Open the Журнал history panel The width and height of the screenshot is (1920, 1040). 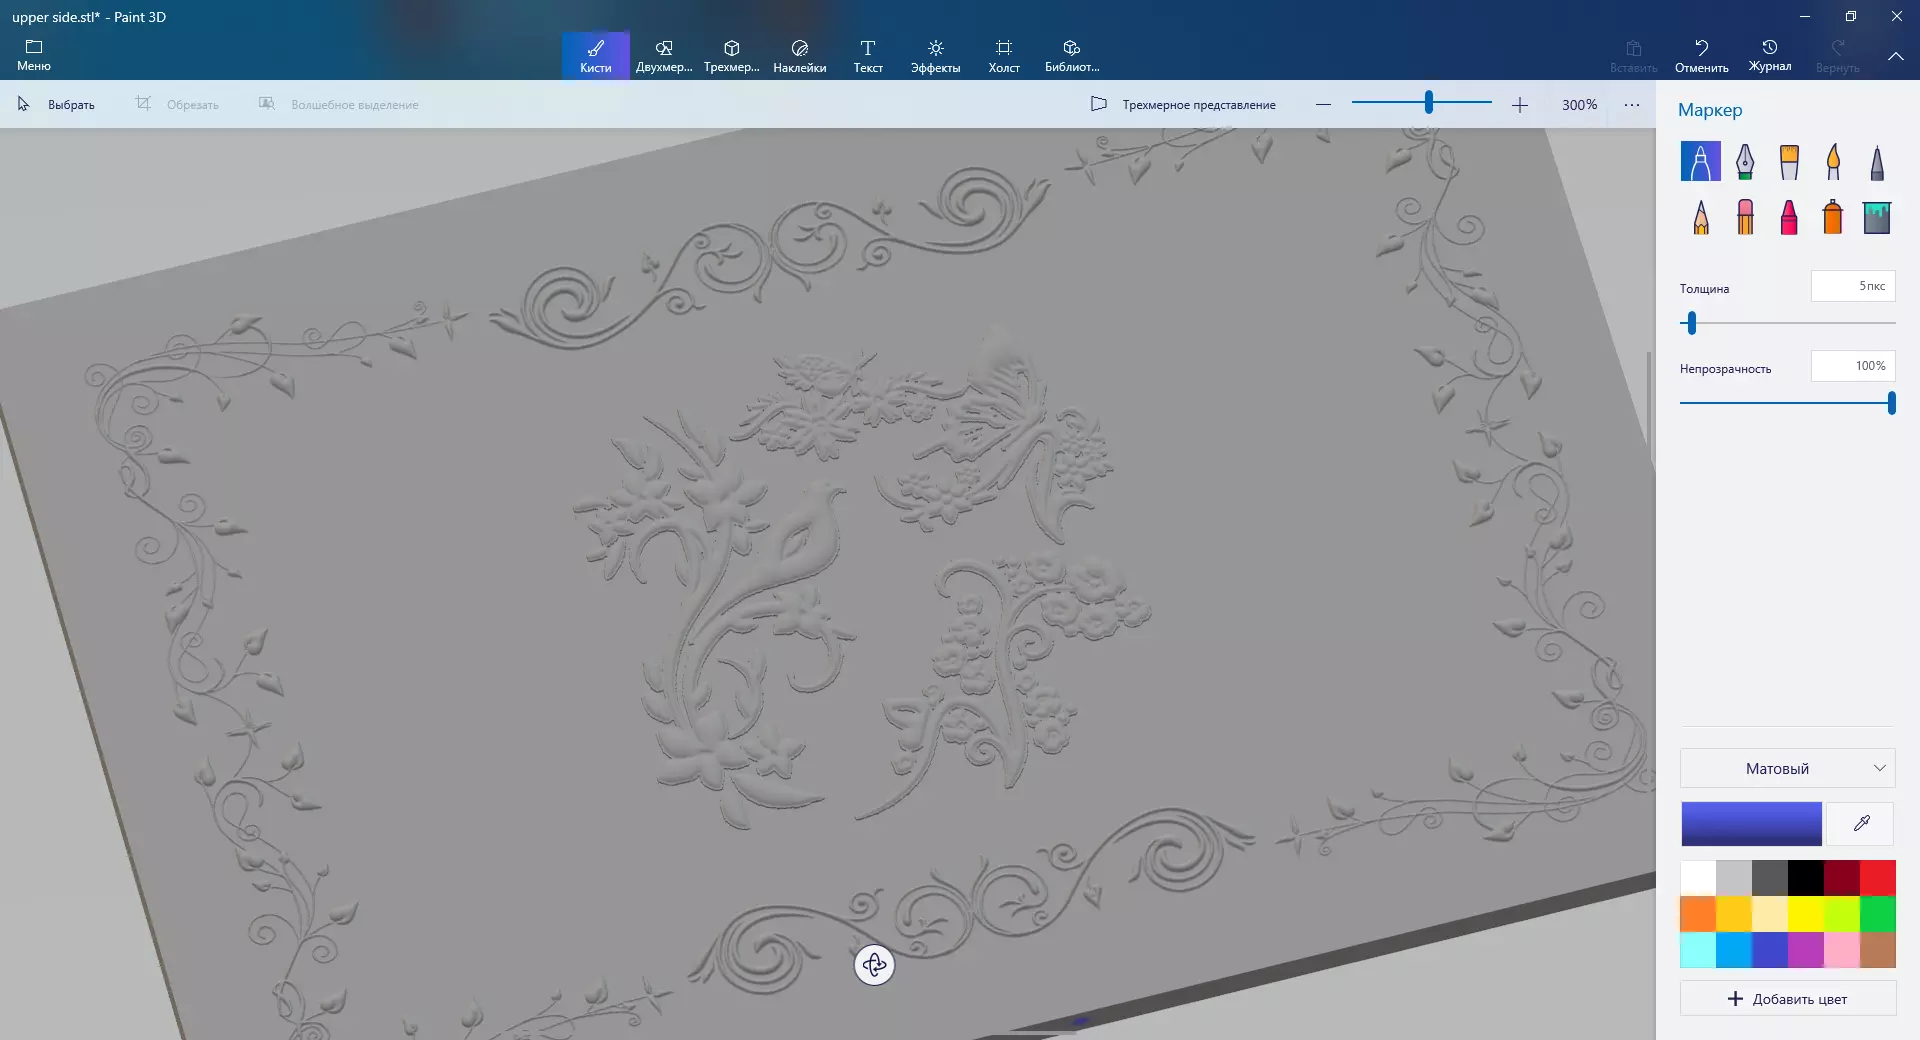[1770, 55]
